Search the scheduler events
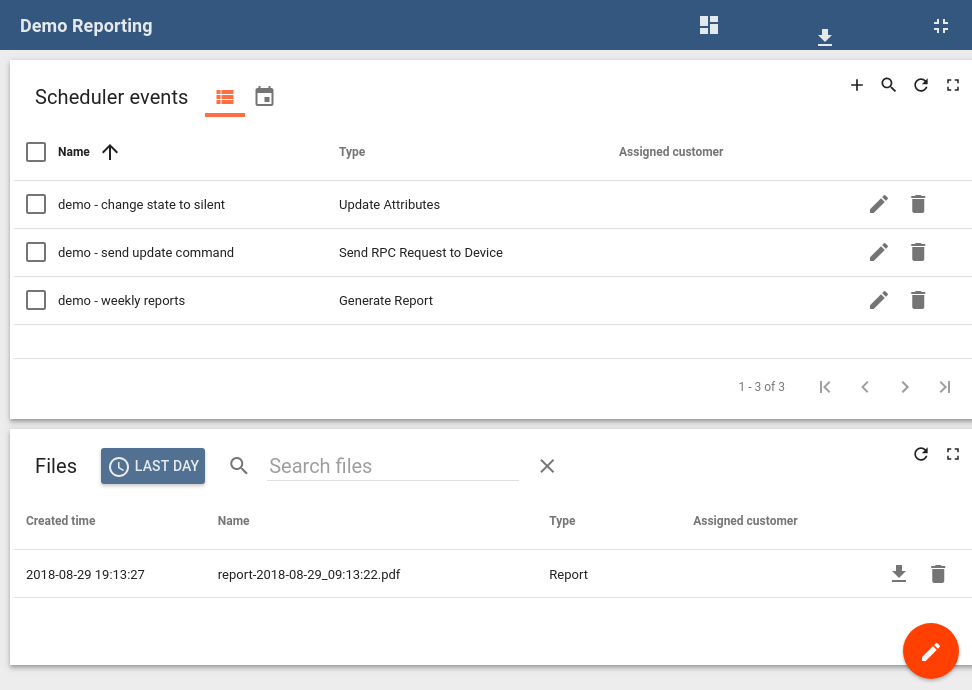 pos(889,85)
